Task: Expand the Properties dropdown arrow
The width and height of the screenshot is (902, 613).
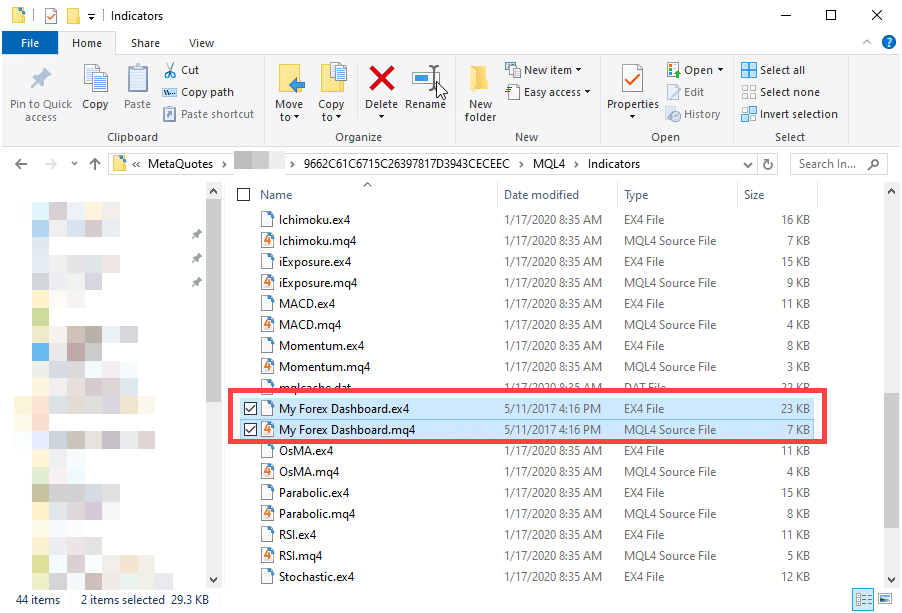Action: tap(632, 117)
